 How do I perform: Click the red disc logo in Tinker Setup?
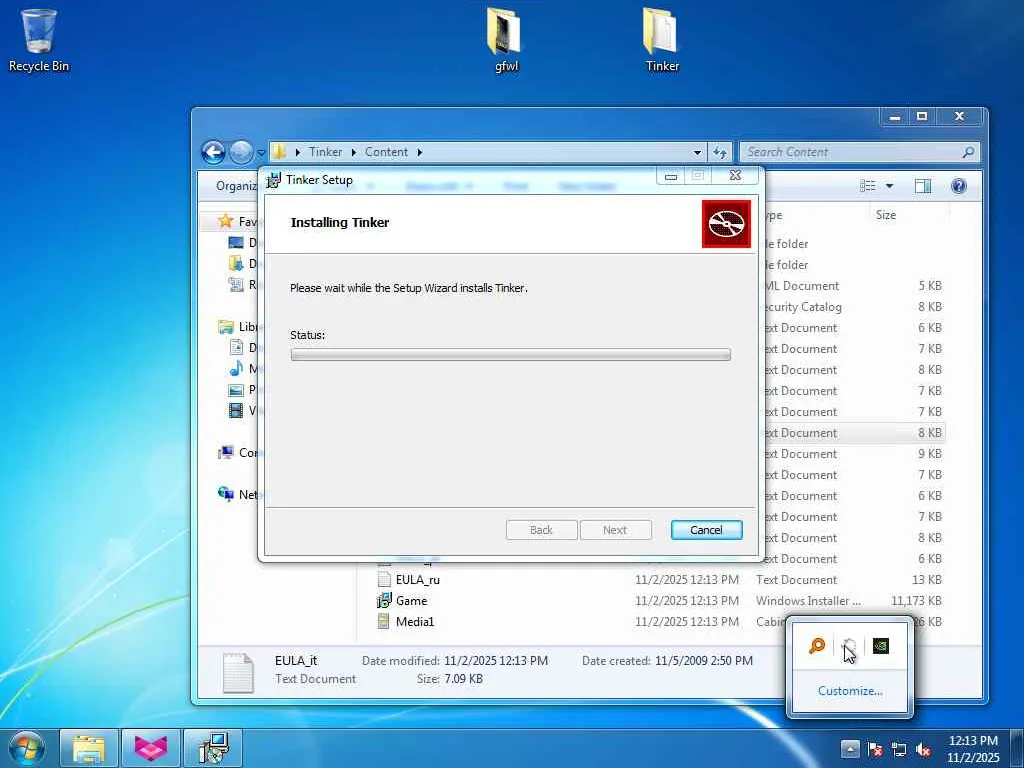tap(726, 224)
